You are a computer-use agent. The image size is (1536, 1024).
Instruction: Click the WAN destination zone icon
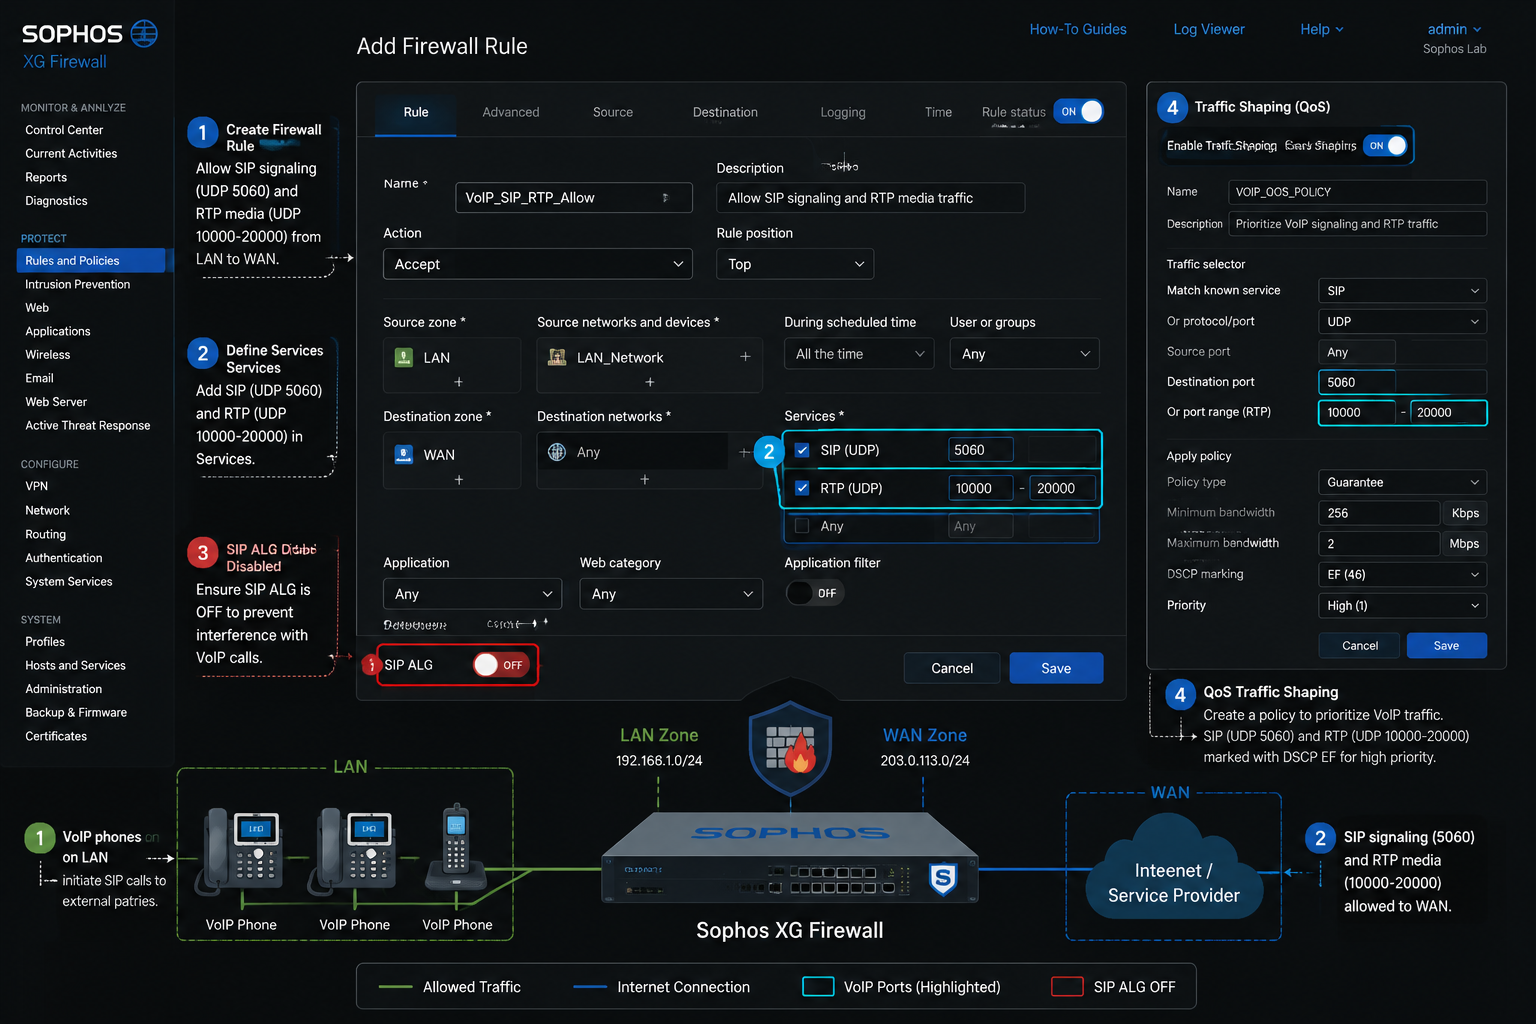pyautogui.click(x=404, y=454)
